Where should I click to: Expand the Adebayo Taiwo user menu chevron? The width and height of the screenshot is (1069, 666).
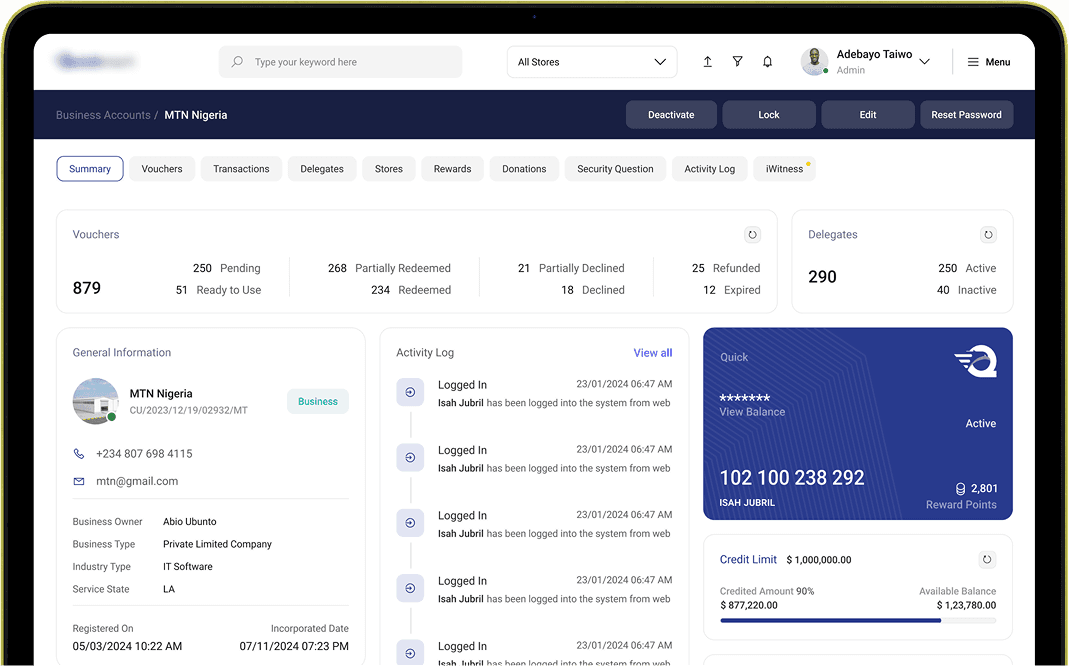(x=924, y=61)
